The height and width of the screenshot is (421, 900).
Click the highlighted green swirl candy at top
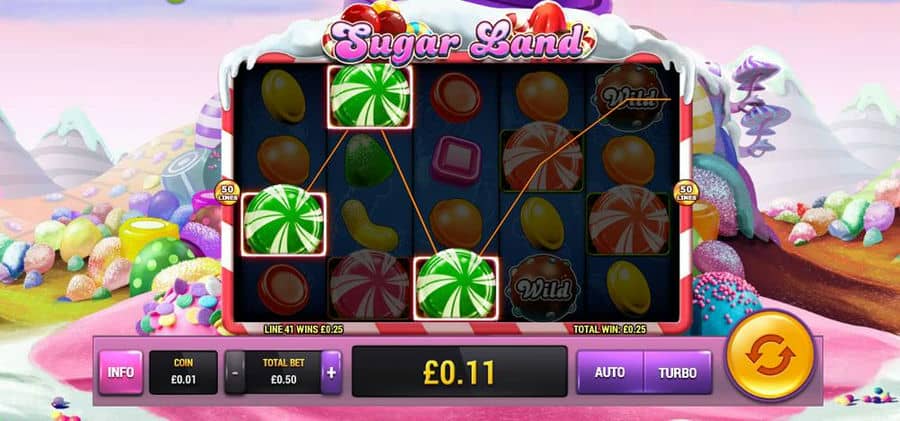click(x=370, y=96)
